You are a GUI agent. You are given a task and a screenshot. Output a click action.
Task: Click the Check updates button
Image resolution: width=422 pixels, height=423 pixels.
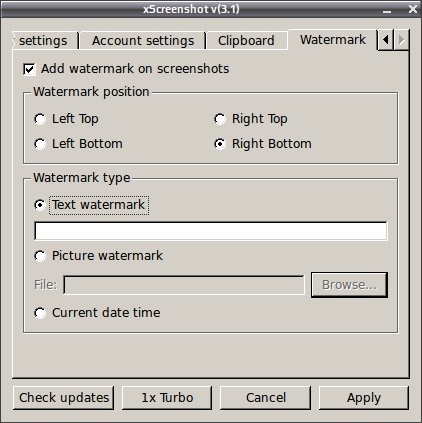click(64, 398)
